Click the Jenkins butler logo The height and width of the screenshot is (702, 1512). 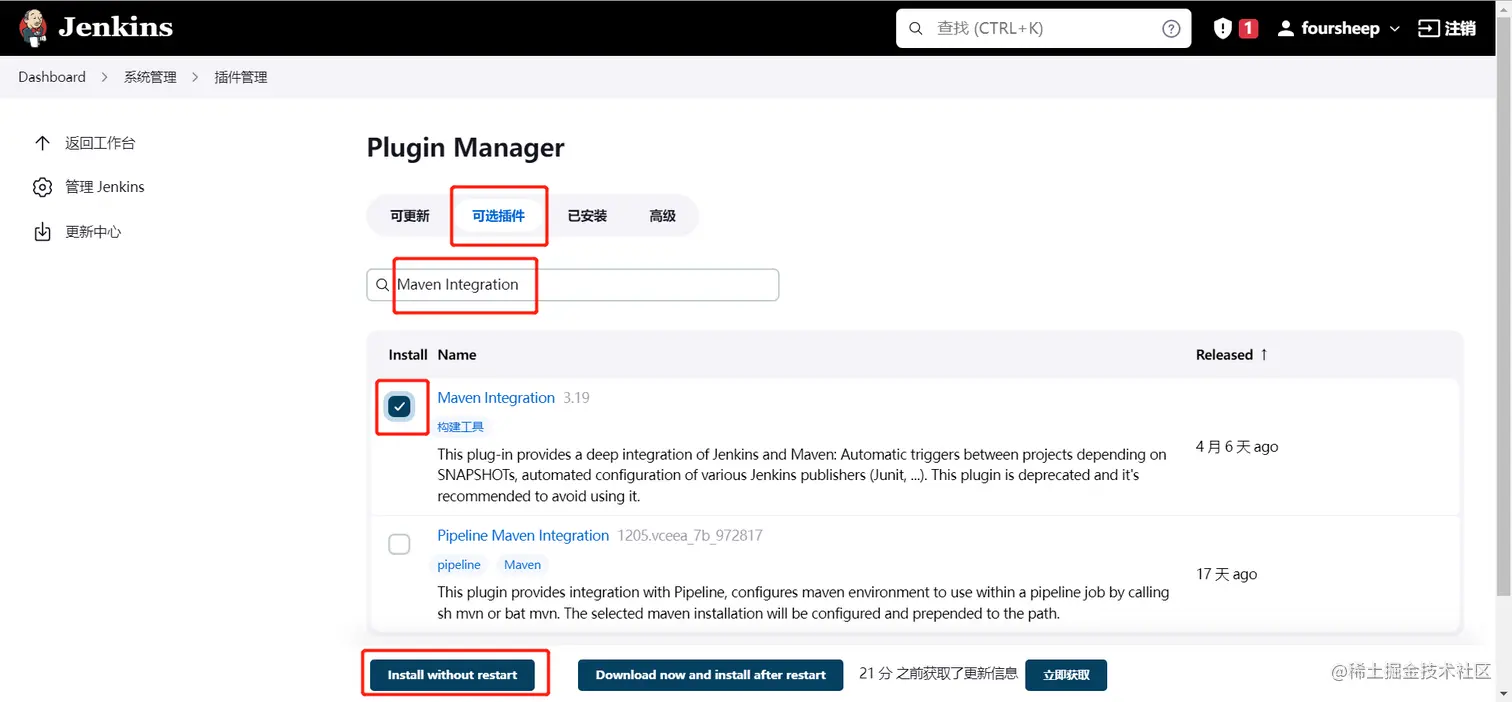tap(33, 28)
